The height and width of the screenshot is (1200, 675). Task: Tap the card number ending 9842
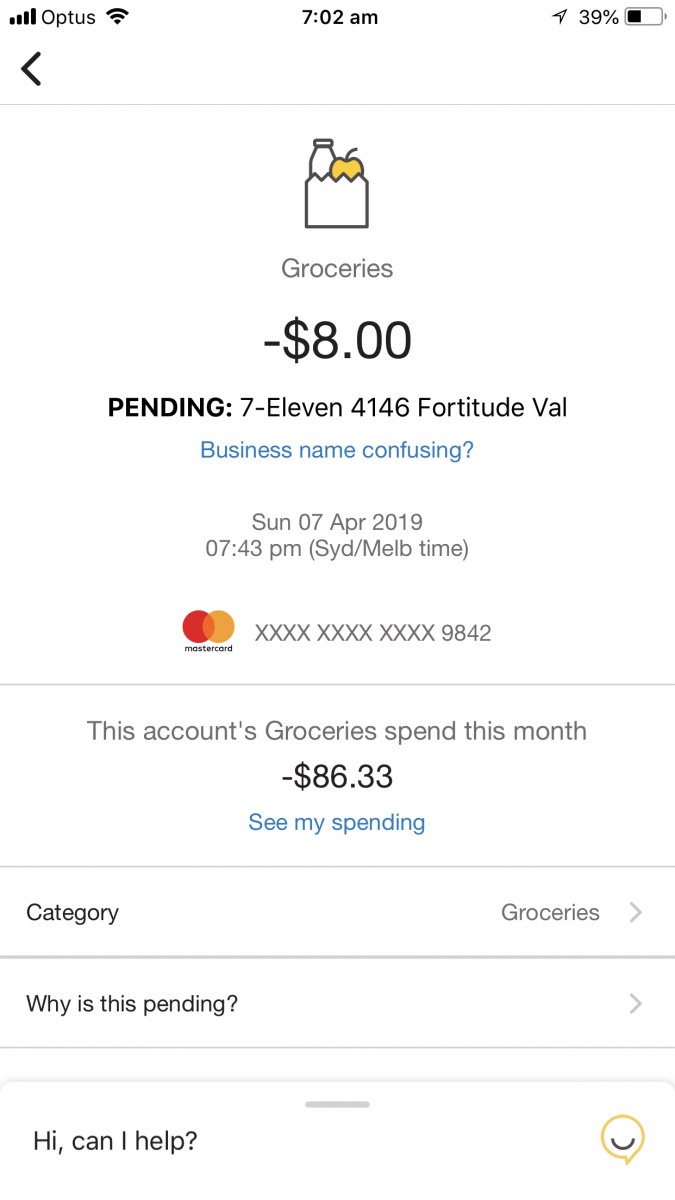coord(373,633)
